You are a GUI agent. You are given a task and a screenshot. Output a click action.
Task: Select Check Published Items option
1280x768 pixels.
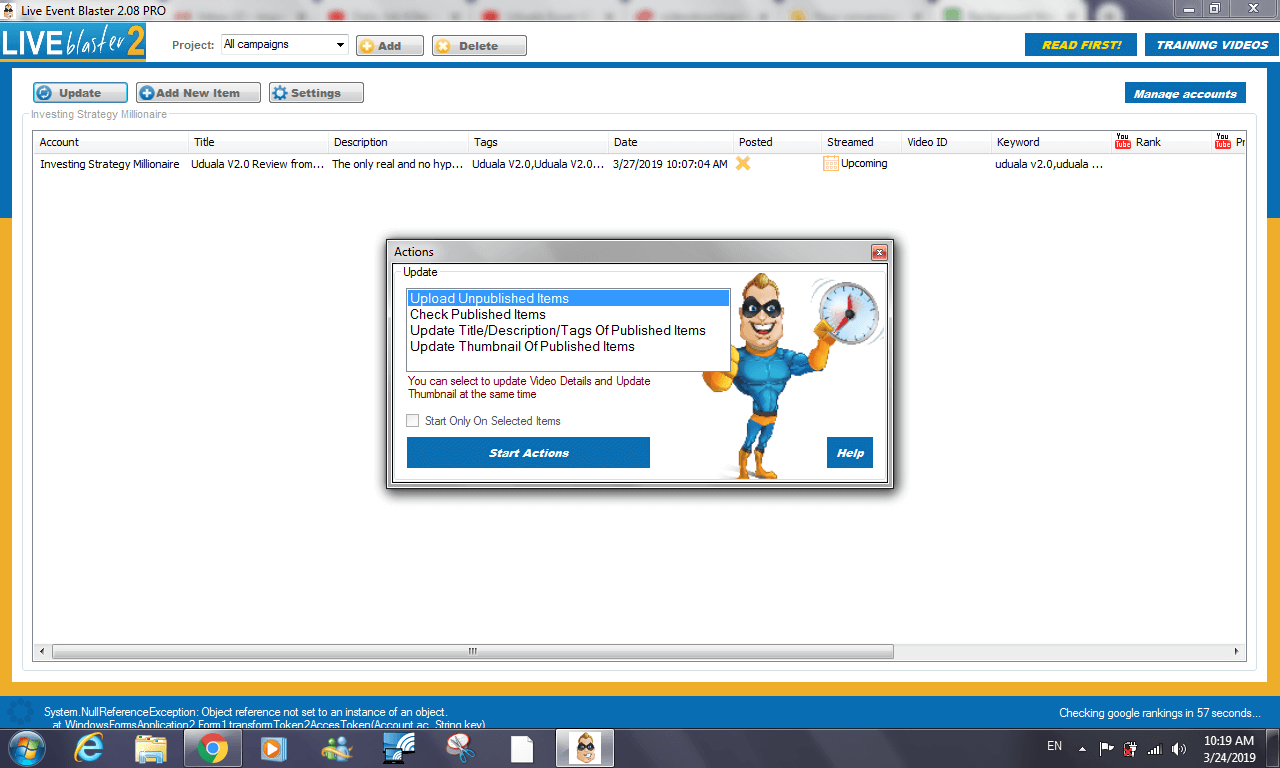pos(568,314)
